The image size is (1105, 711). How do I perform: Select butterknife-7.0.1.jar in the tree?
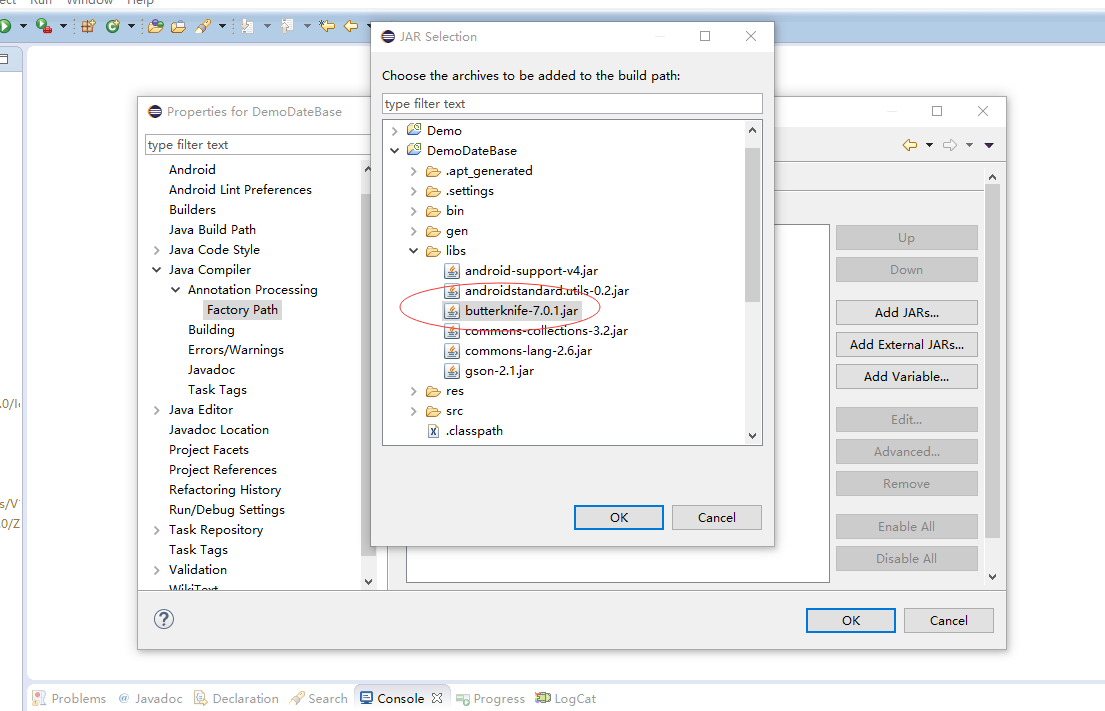[521, 311]
